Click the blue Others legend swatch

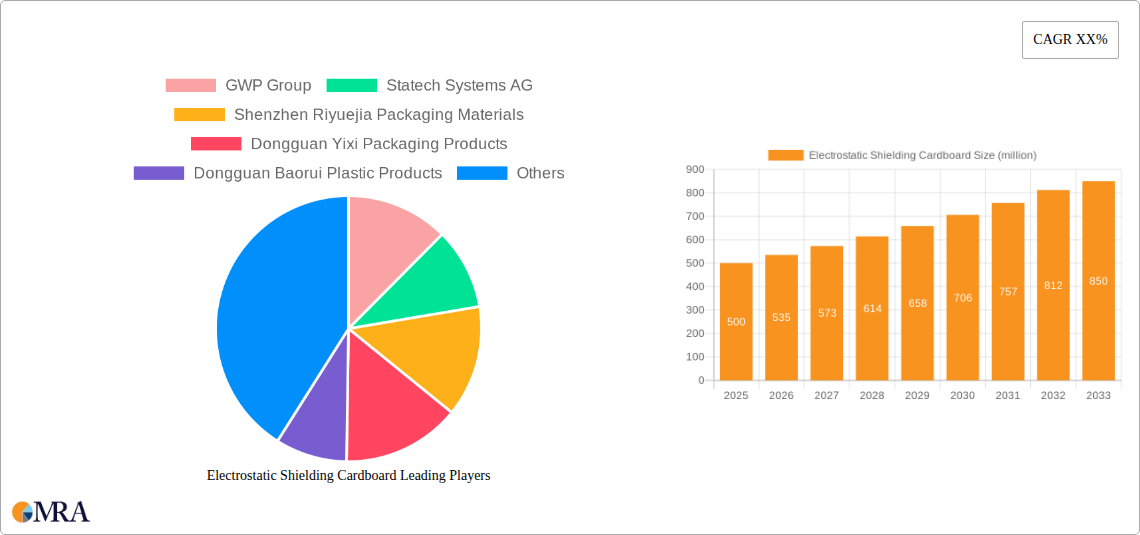[482, 173]
